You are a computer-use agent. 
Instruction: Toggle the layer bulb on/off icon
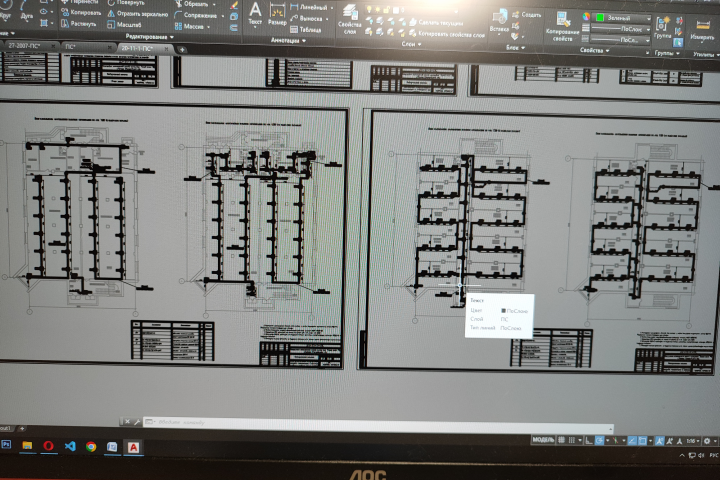tap(368, 9)
